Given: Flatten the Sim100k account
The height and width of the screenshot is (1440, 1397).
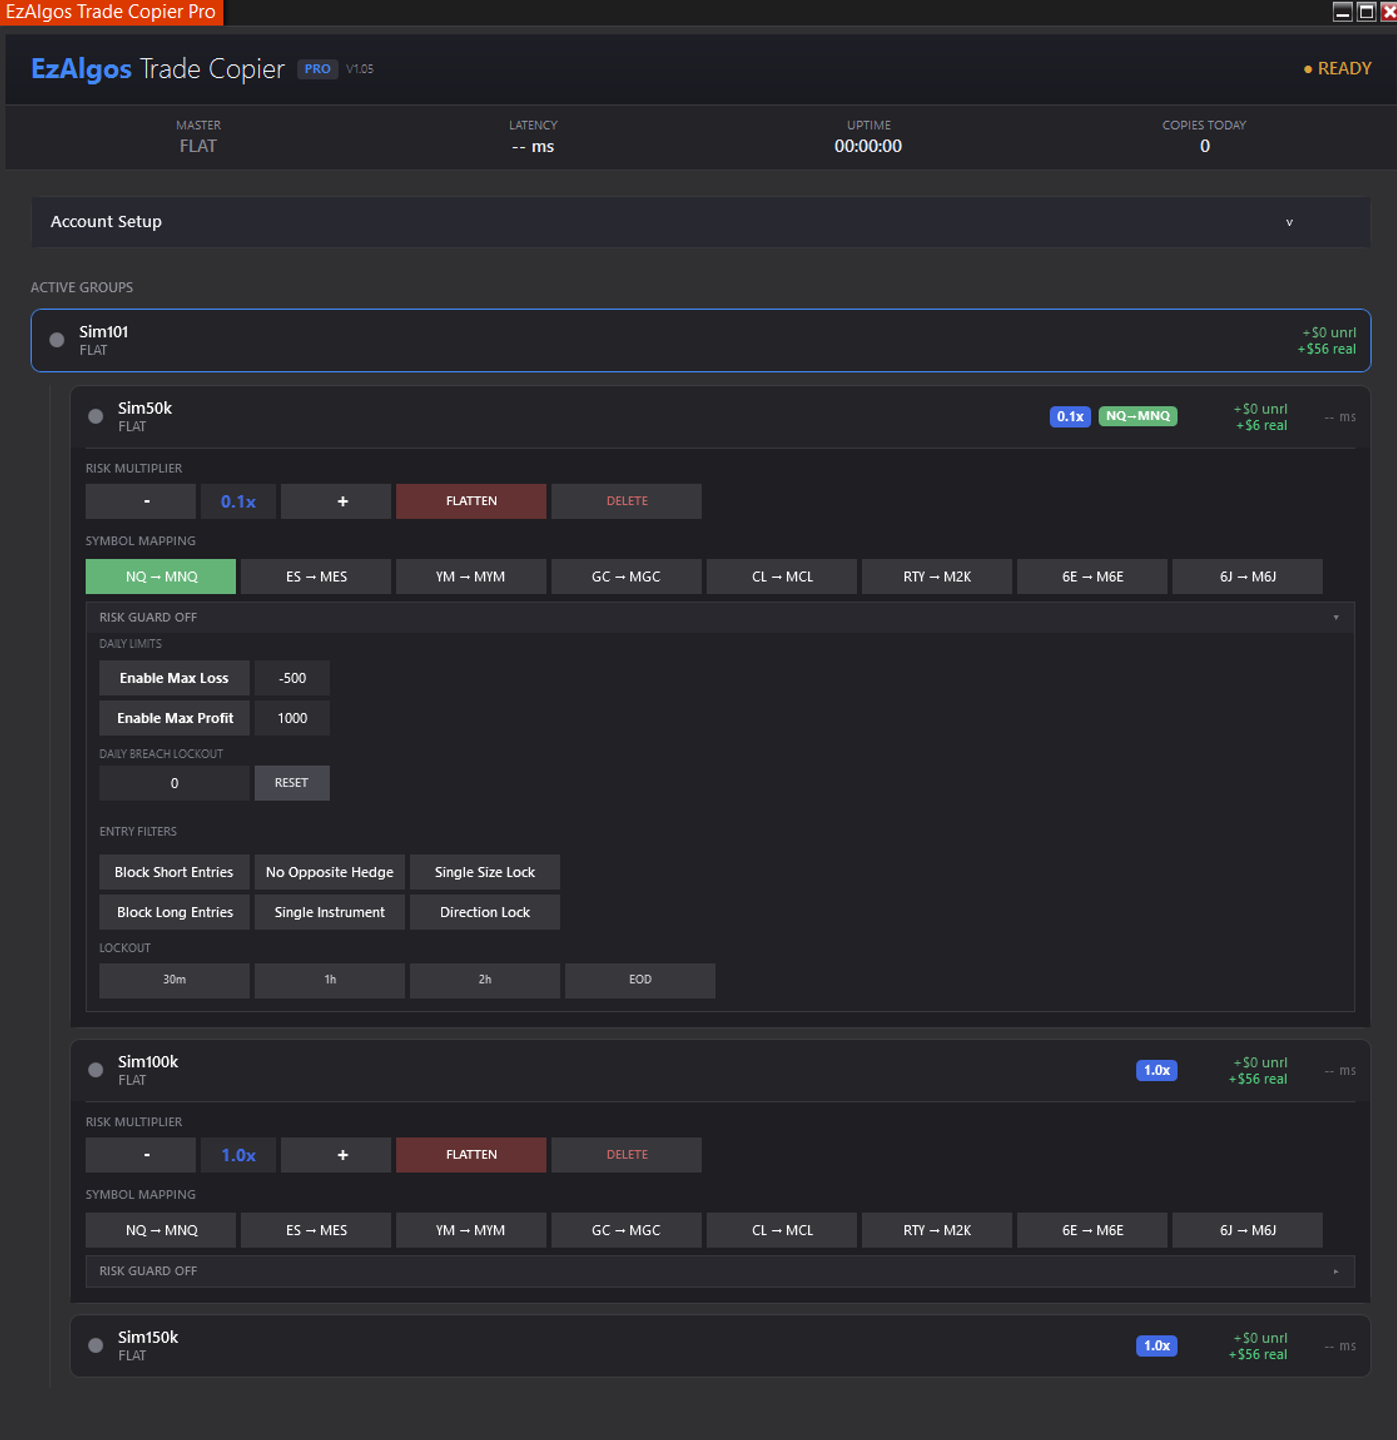Looking at the screenshot, I should click(471, 1155).
